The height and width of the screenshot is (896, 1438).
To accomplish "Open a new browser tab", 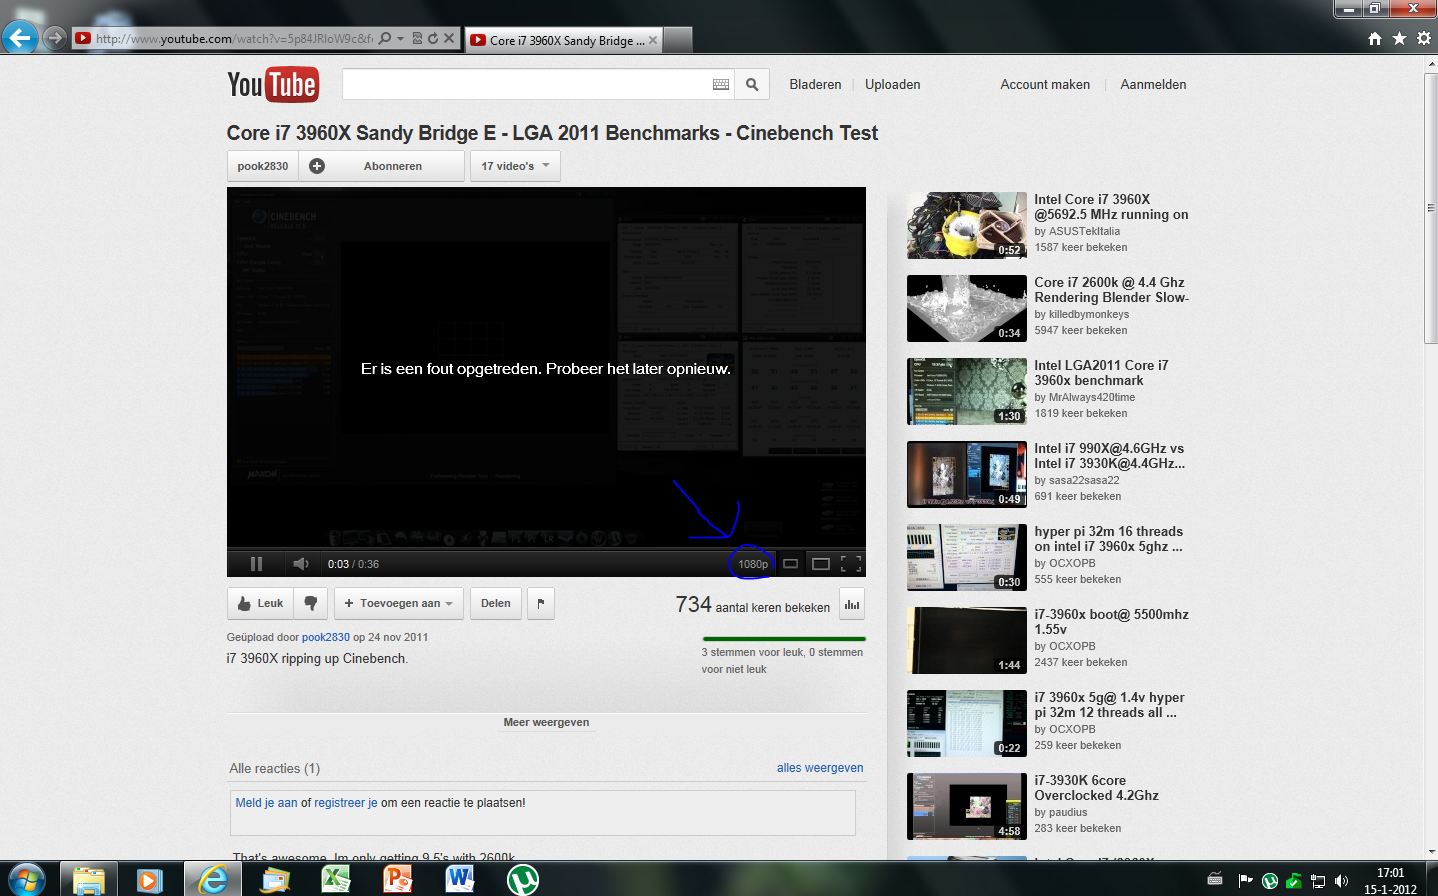I will [x=677, y=40].
